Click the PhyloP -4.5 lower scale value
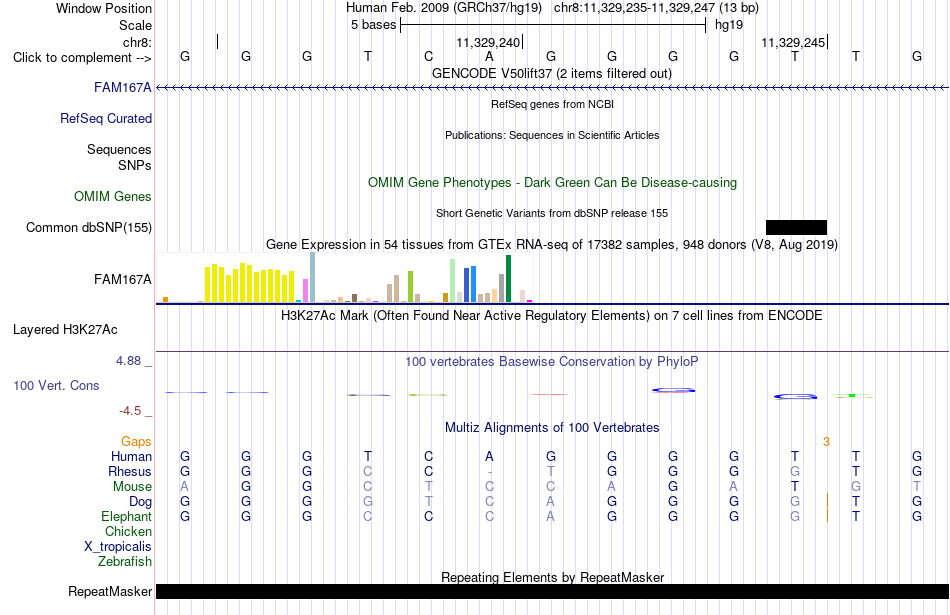Viewport: 950px width, 615px height. pyautogui.click(x=130, y=411)
